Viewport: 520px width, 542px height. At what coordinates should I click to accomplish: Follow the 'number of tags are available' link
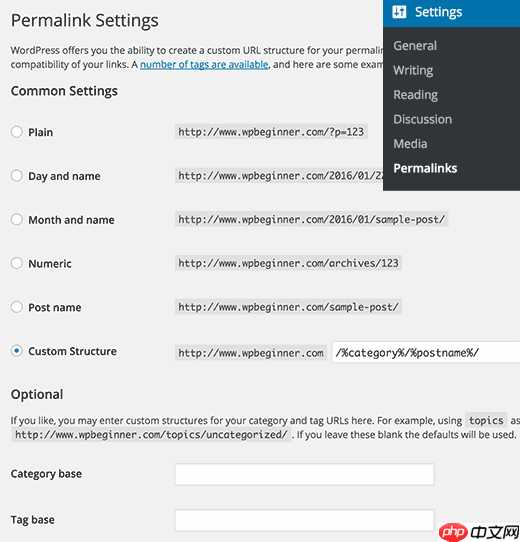[204, 65]
